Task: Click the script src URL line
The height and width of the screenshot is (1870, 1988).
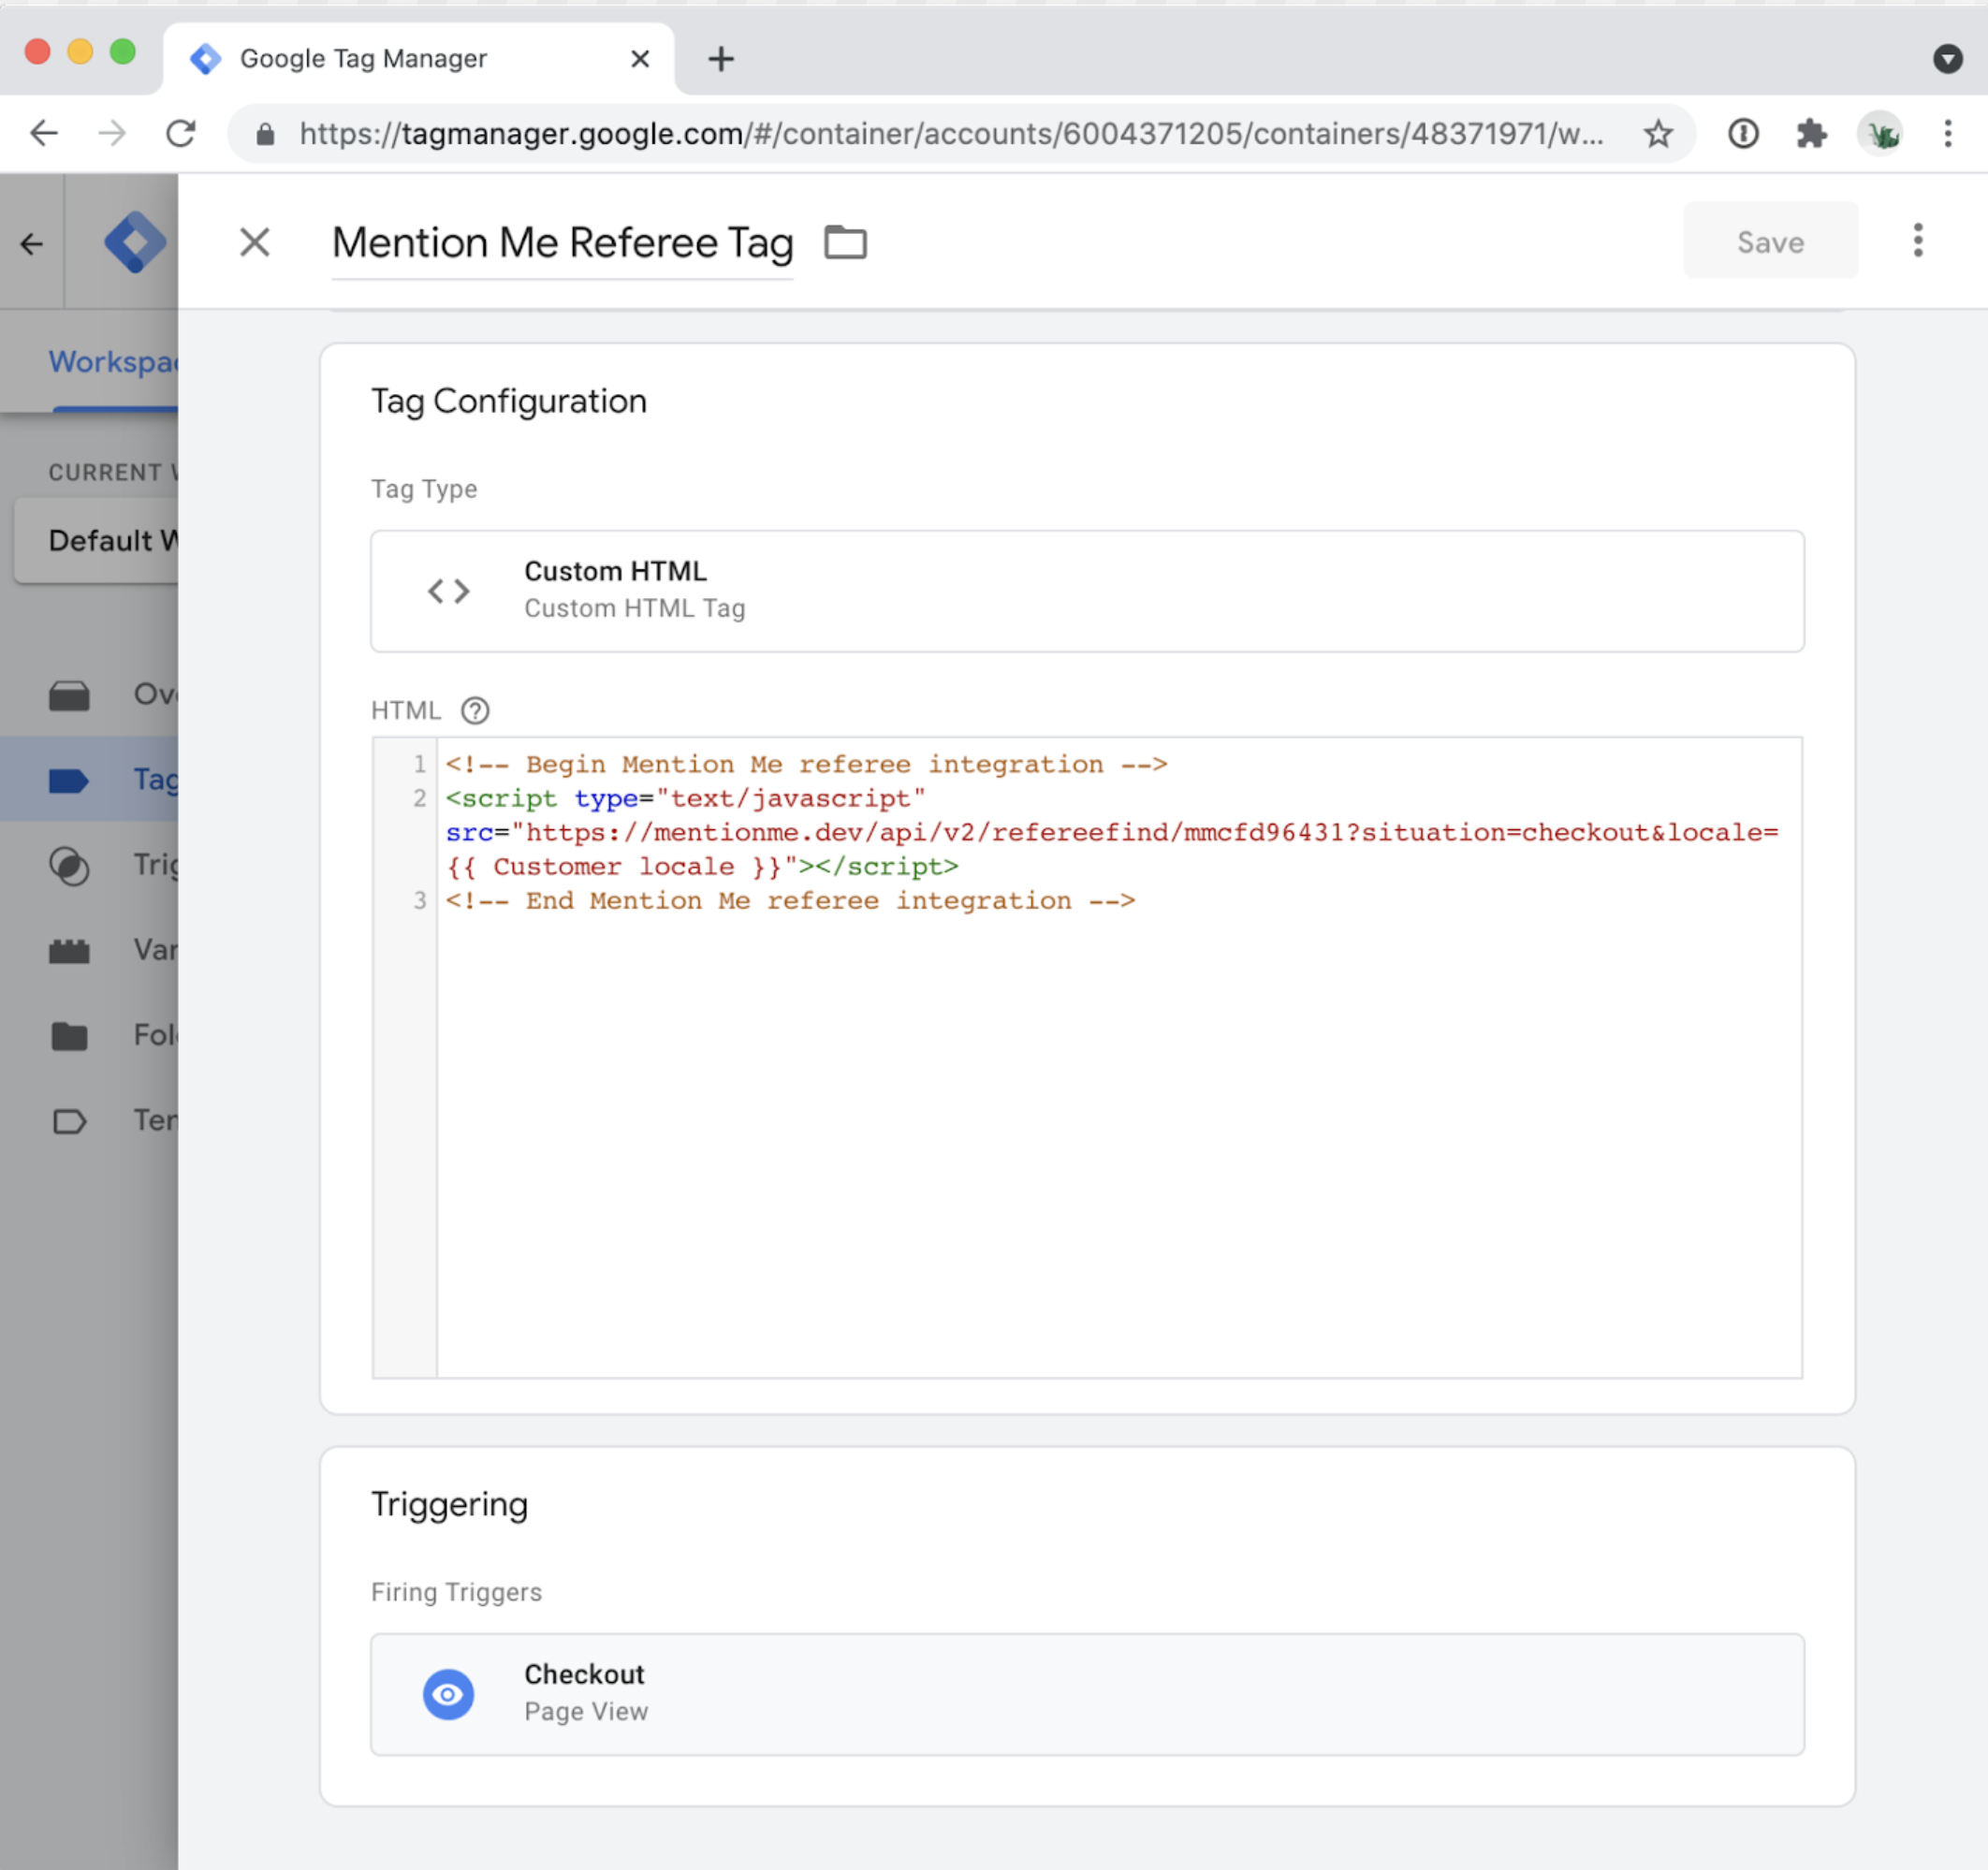Action: (x=1112, y=832)
